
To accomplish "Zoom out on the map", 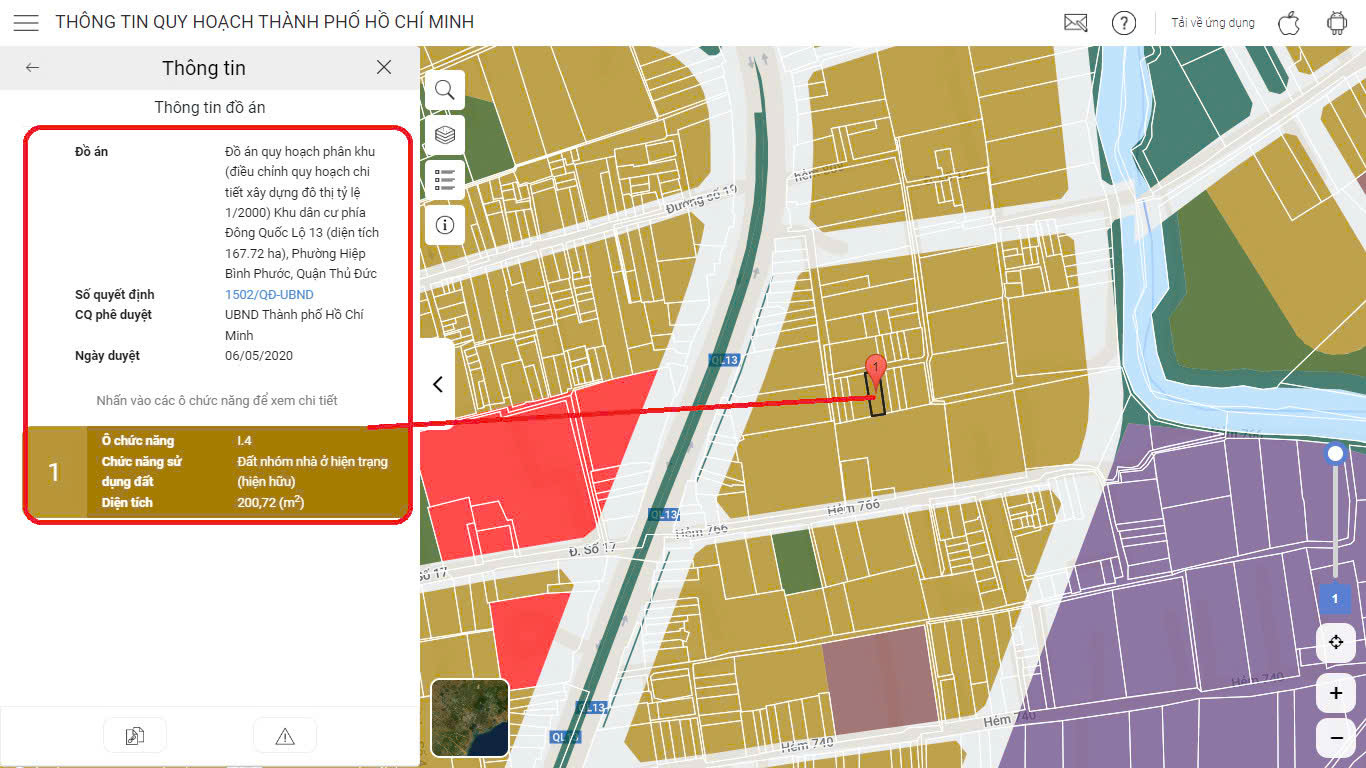I will click(1336, 738).
